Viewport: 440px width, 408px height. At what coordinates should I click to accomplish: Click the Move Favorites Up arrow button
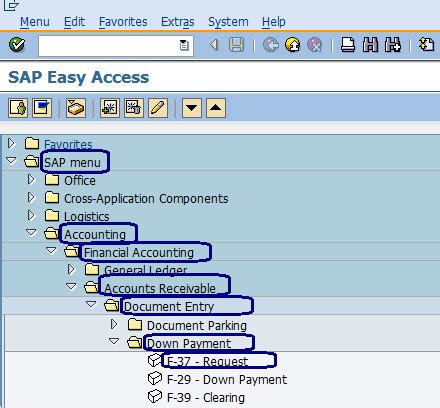pos(216,108)
